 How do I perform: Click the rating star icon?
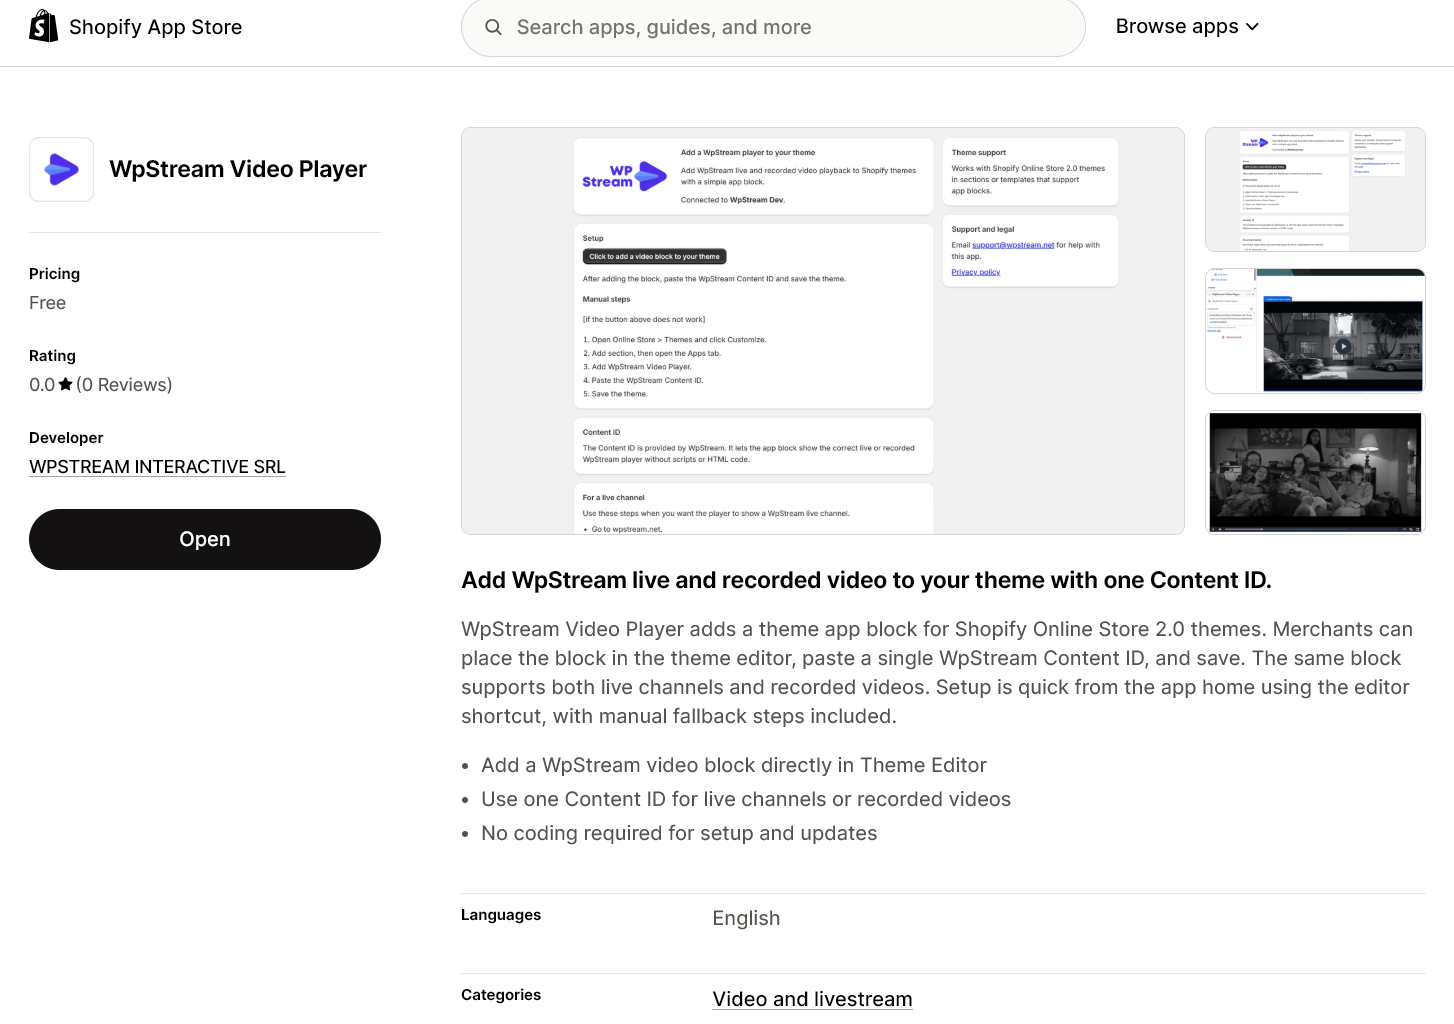pos(66,384)
